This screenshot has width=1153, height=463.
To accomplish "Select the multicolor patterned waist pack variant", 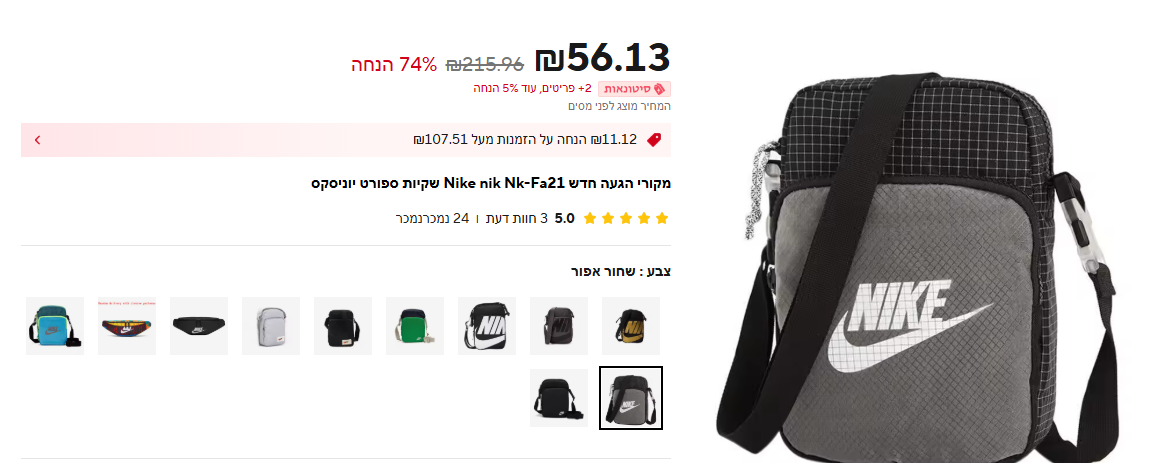I will coord(126,326).
